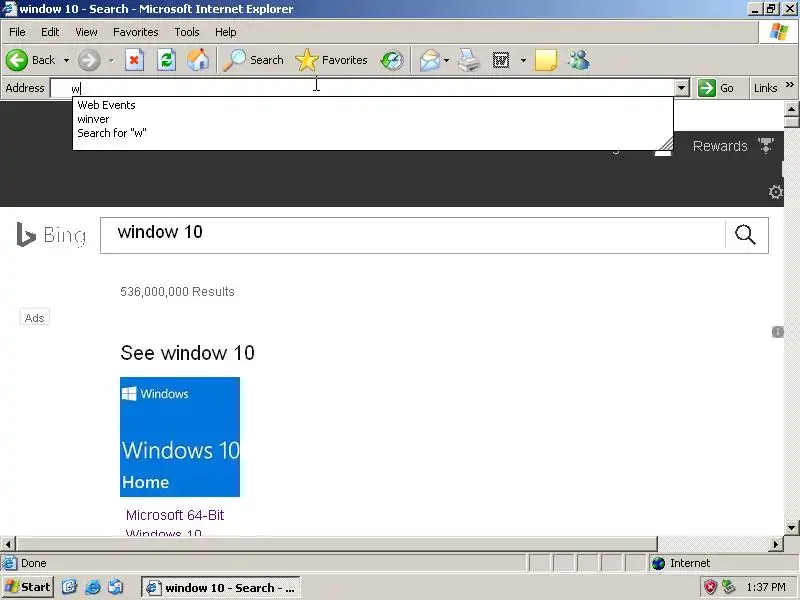The image size is (800, 600).
Task: Open the Edit menu
Action: click(x=50, y=32)
